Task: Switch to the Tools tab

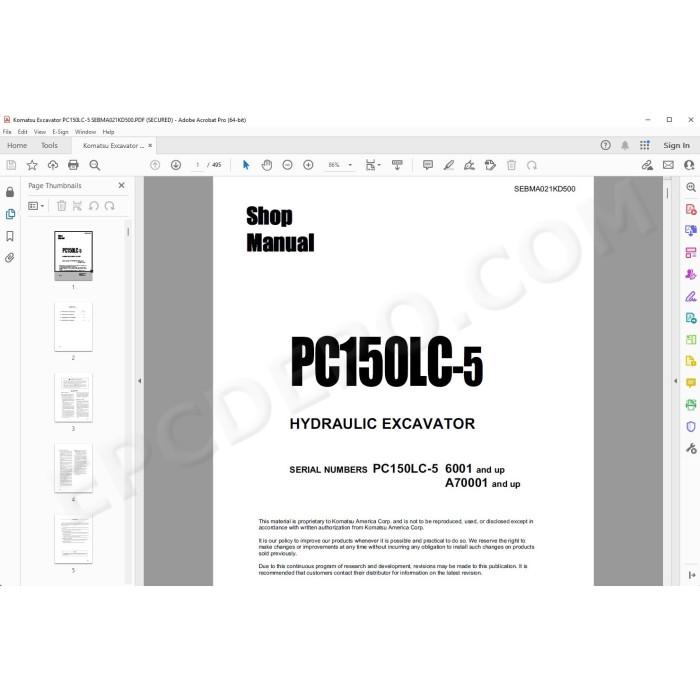Action: (x=49, y=146)
